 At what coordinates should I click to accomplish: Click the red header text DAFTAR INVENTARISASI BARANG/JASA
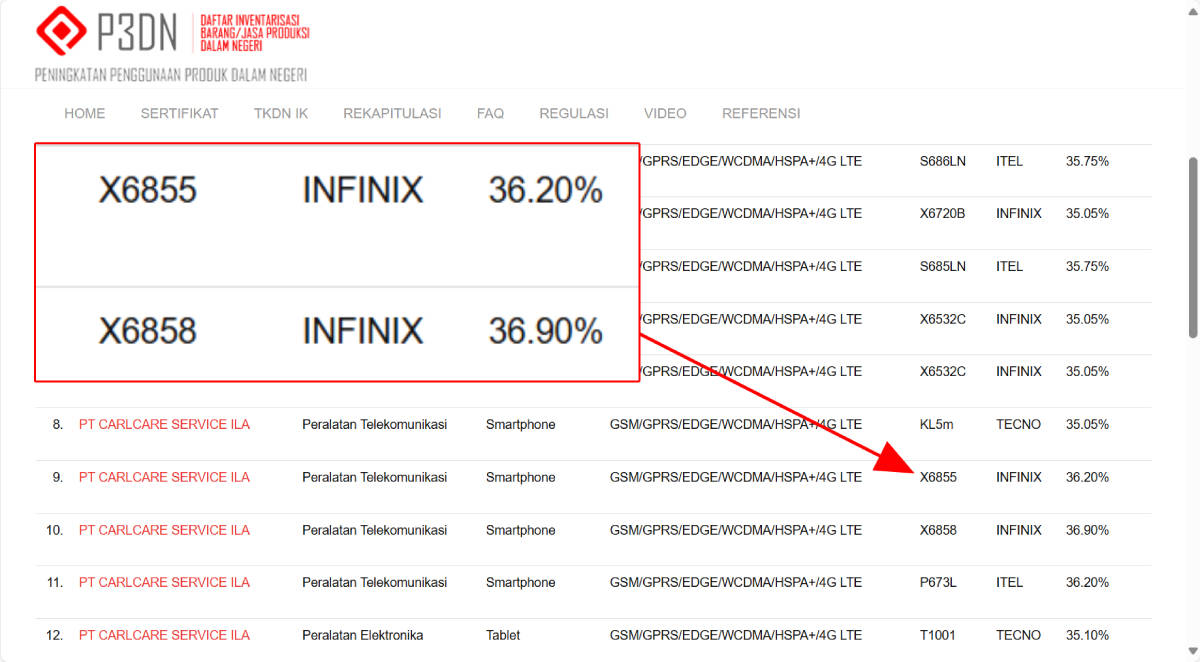(255, 32)
